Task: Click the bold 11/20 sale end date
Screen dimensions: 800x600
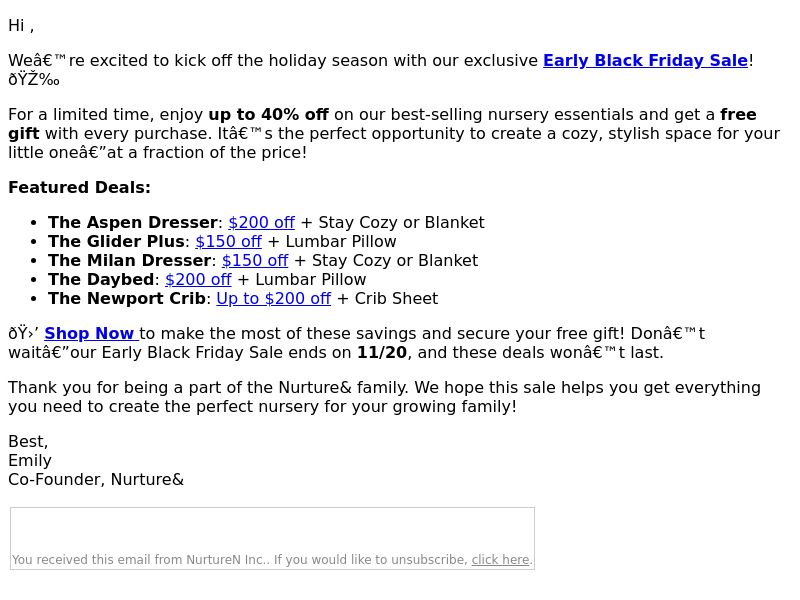Action: (x=382, y=353)
